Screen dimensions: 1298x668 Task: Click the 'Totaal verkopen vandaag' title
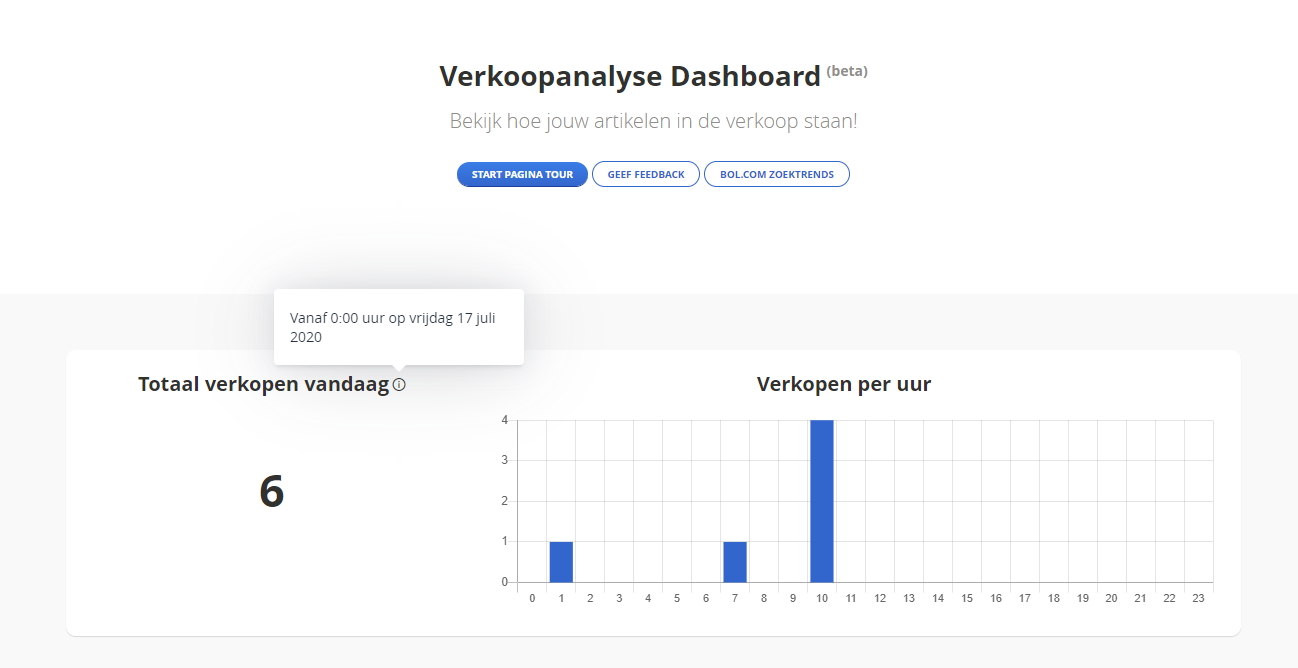[x=263, y=384]
